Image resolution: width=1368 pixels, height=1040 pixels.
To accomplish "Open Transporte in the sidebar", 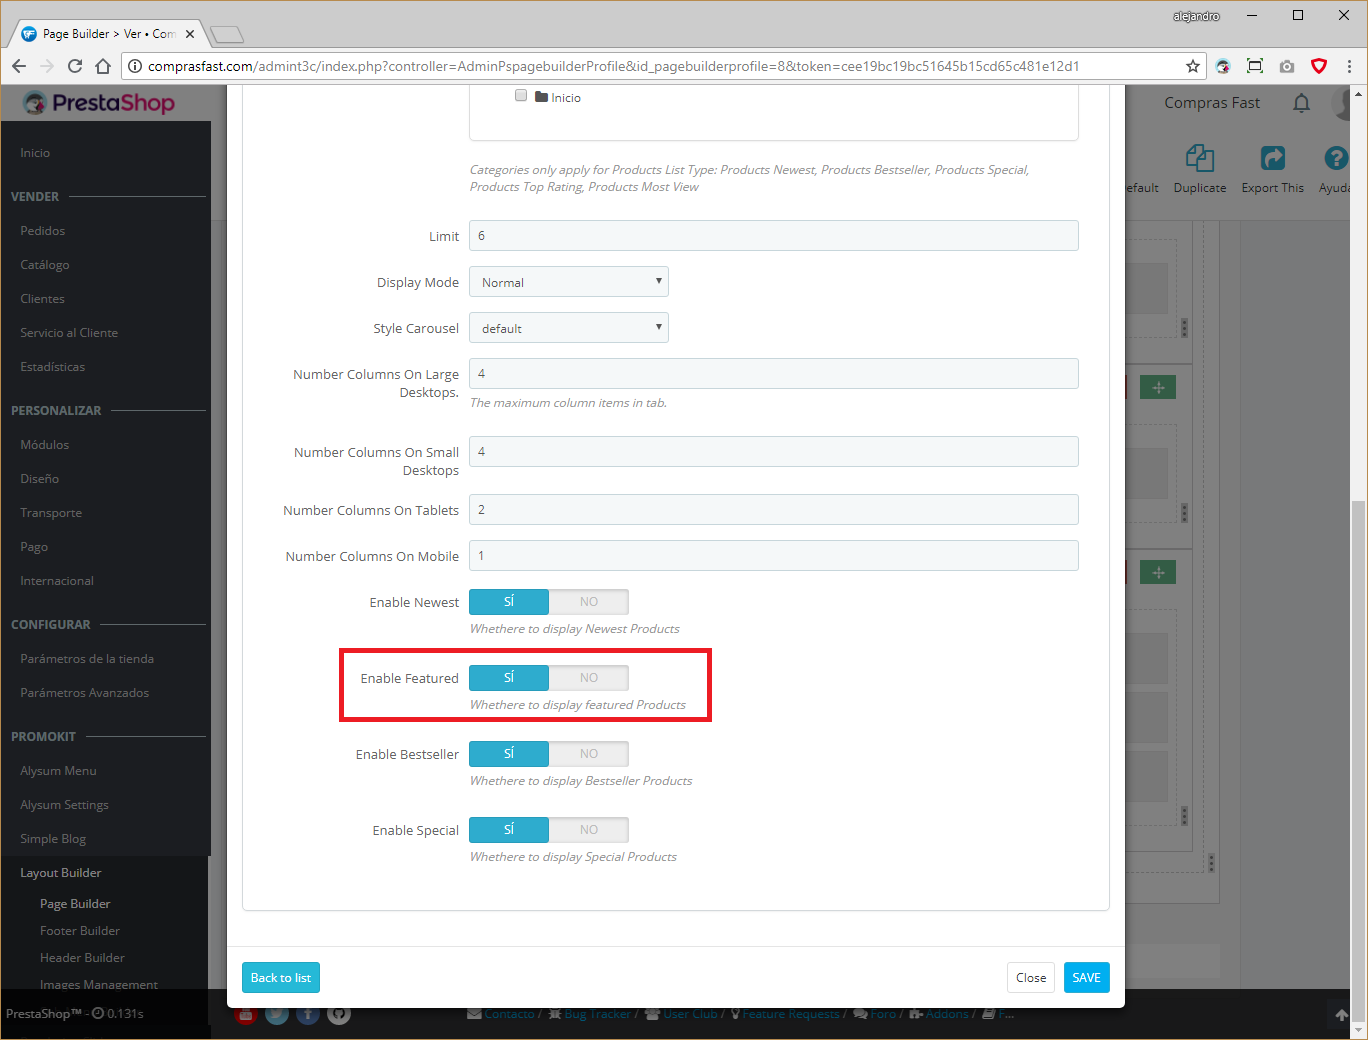I will point(51,513).
